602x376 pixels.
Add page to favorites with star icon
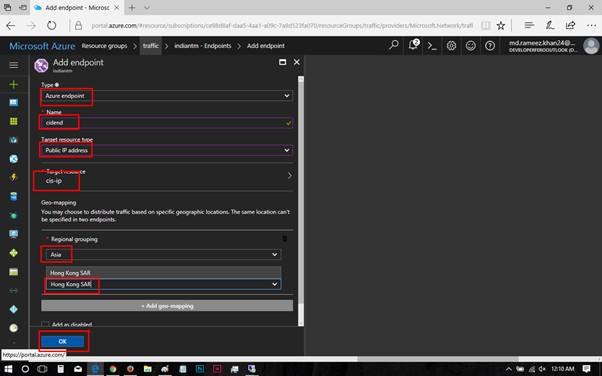click(x=501, y=25)
